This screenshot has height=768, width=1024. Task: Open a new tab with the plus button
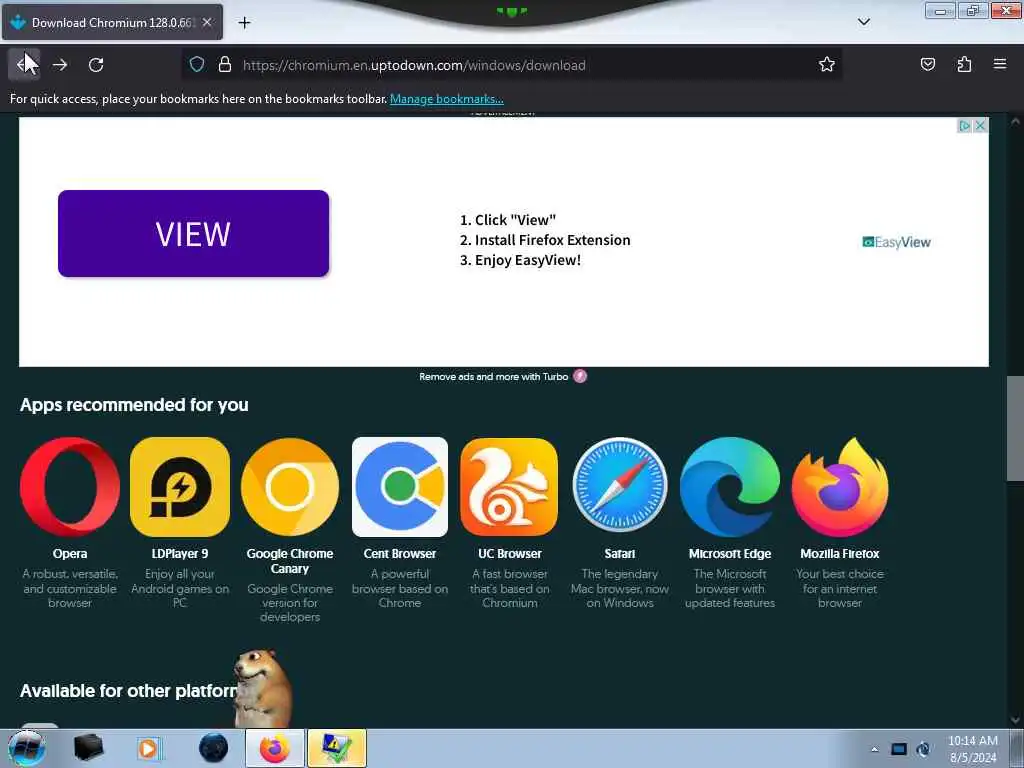point(244,23)
